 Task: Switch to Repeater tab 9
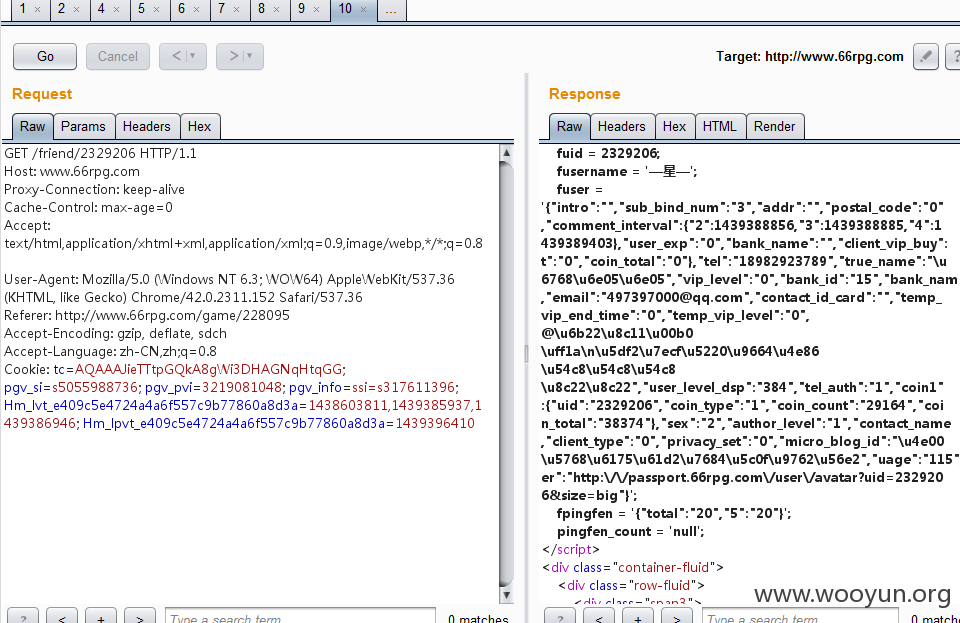[301, 9]
